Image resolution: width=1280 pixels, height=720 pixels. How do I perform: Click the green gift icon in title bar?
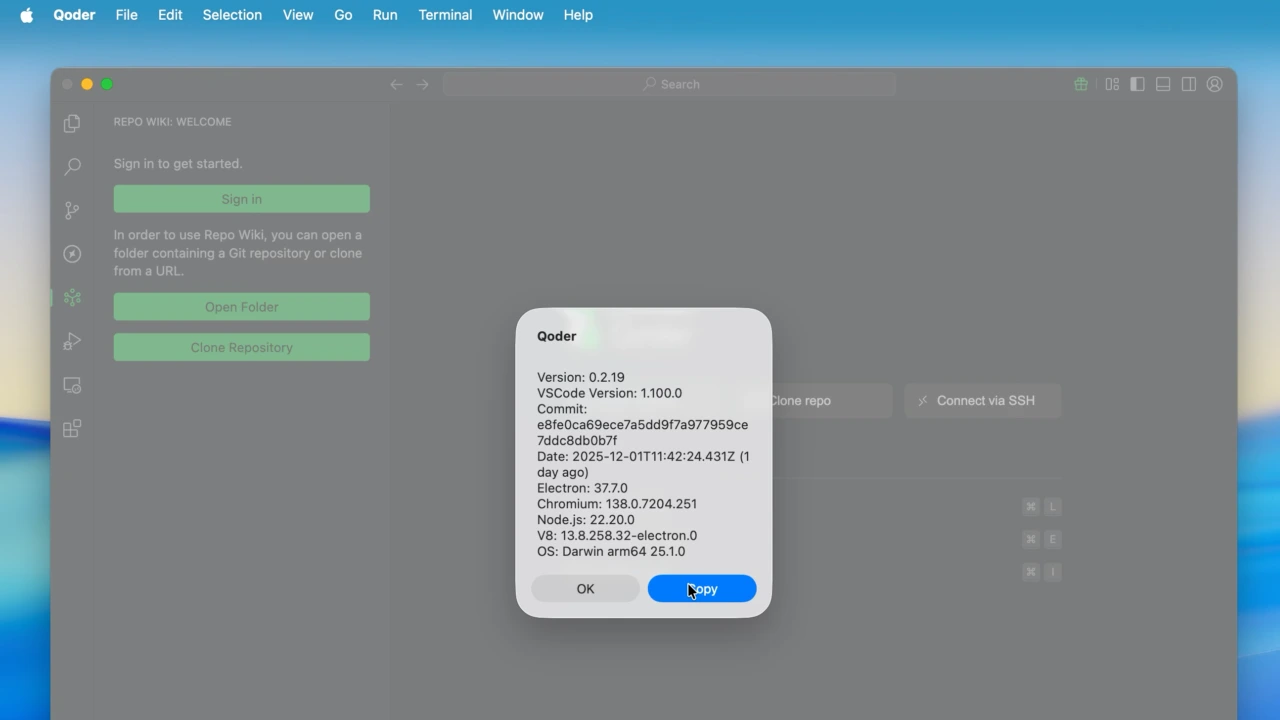click(x=1081, y=85)
